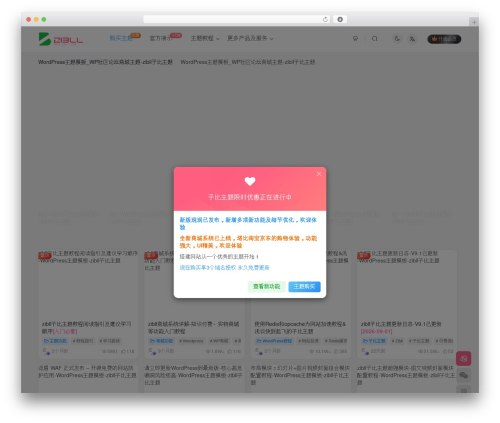
Task: Click the popup title 子比主题限时优惠正在进行中
Action: click(250, 197)
